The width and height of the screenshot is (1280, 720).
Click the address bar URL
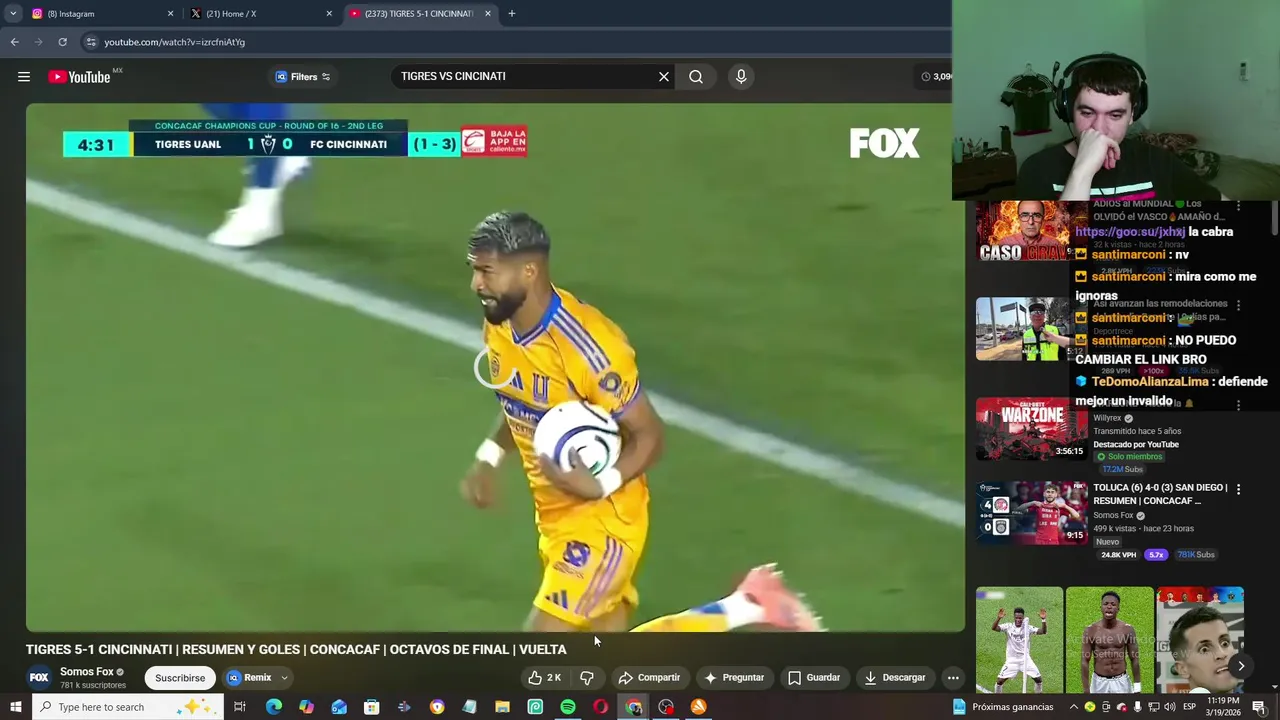(x=174, y=42)
